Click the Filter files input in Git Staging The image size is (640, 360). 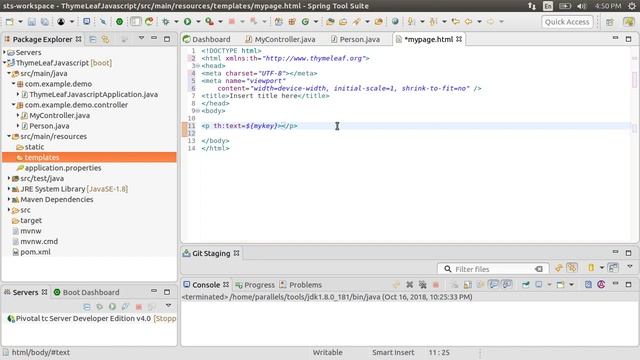(x=492, y=269)
